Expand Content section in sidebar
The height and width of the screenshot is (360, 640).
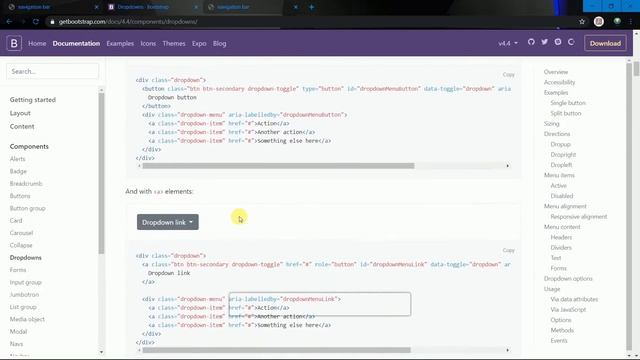(22, 127)
